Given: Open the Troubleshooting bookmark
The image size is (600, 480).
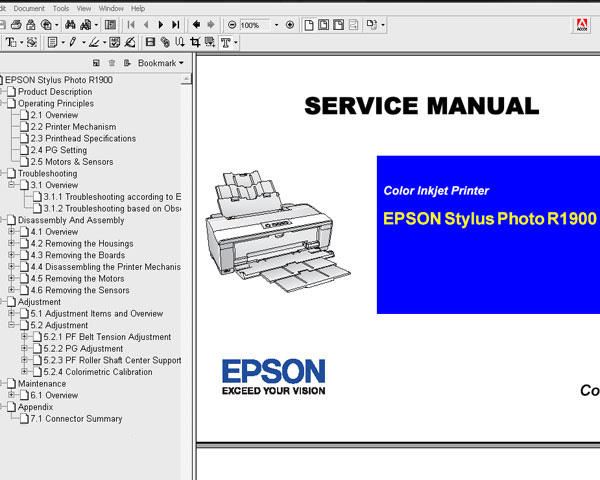Looking at the screenshot, I should point(47,173).
